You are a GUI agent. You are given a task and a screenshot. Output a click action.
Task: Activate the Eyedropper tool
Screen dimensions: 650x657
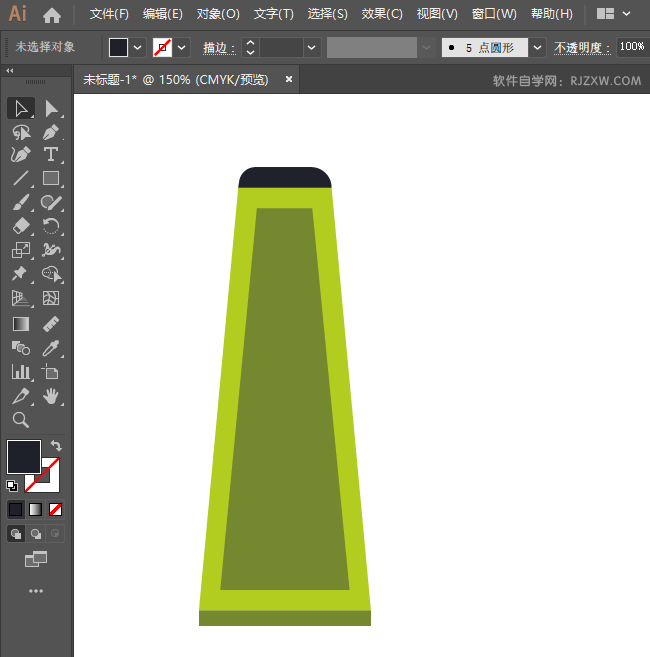(51, 347)
